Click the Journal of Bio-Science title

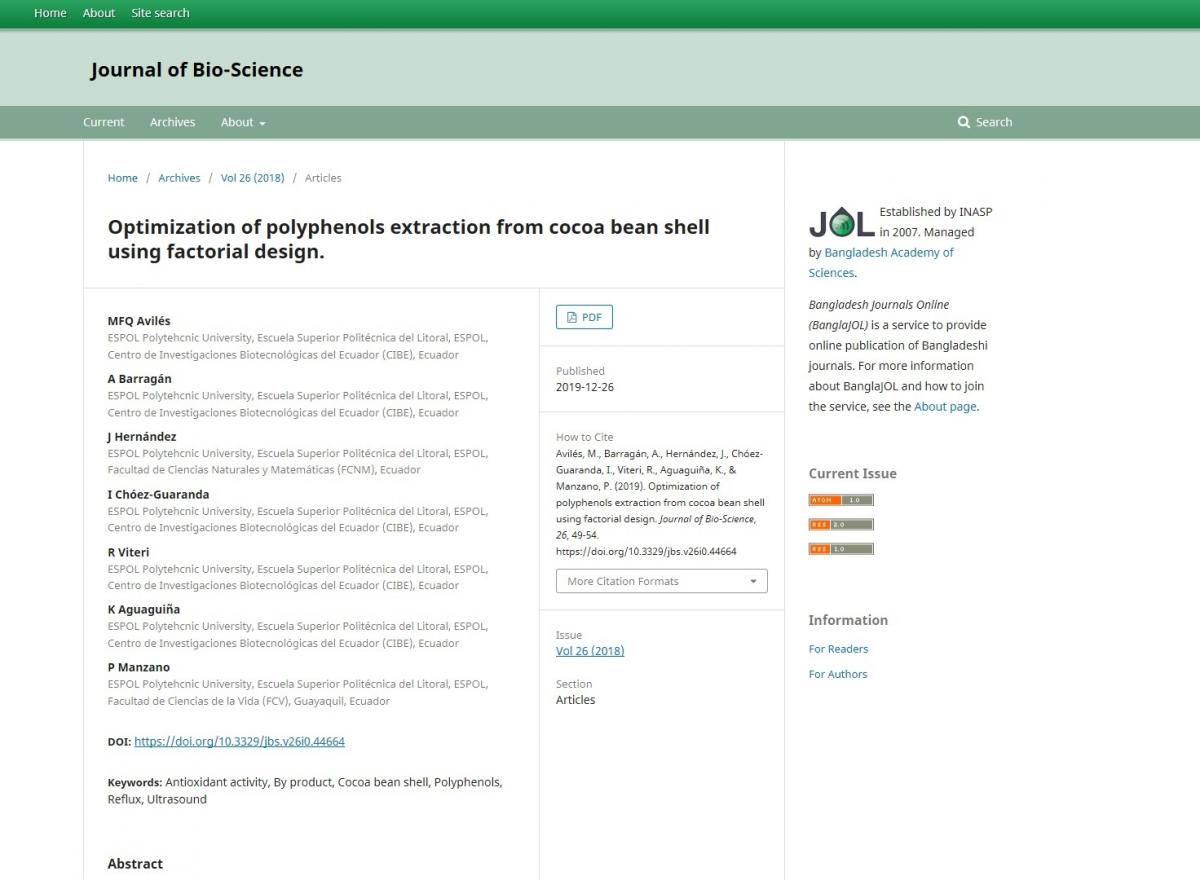coord(196,70)
